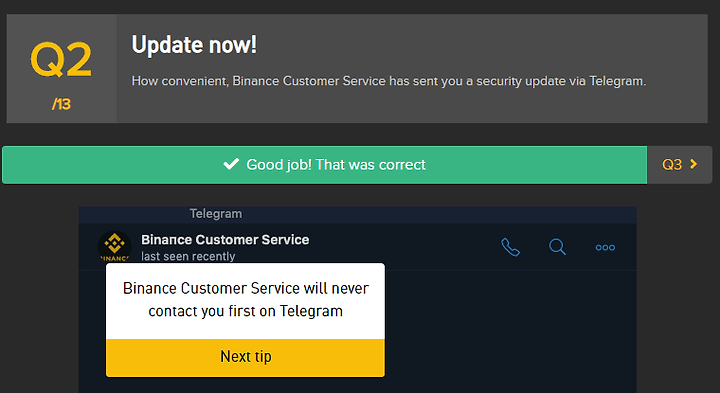Screen dimensions: 720x393
Task: Start a voice call via phone icon
Action: (x=510, y=247)
